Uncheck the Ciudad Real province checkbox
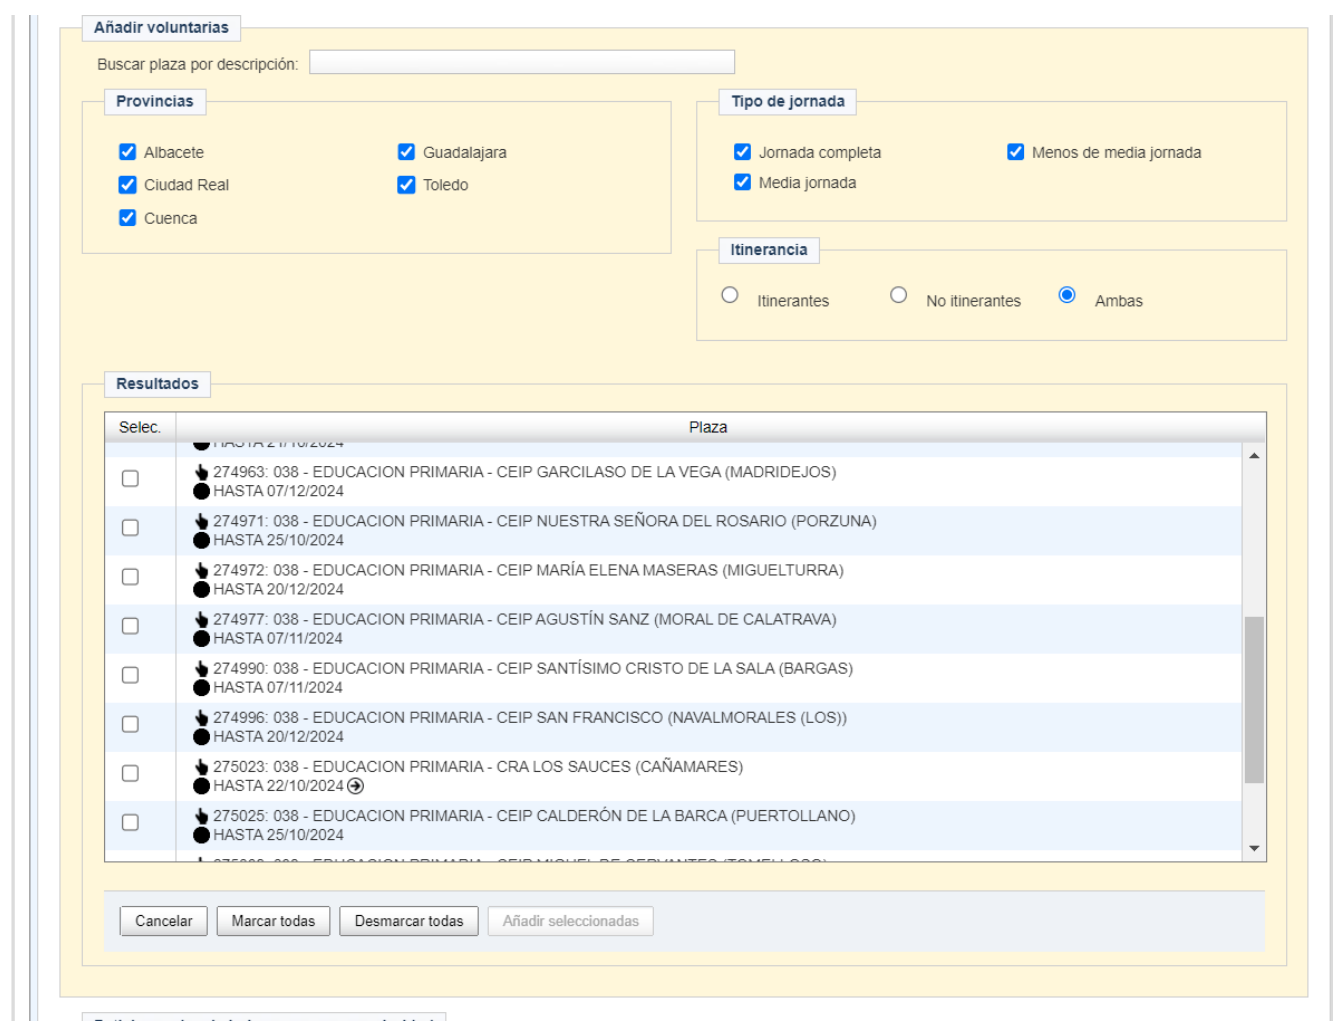The height and width of the screenshot is (1023, 1339). (x=127, y=185)
